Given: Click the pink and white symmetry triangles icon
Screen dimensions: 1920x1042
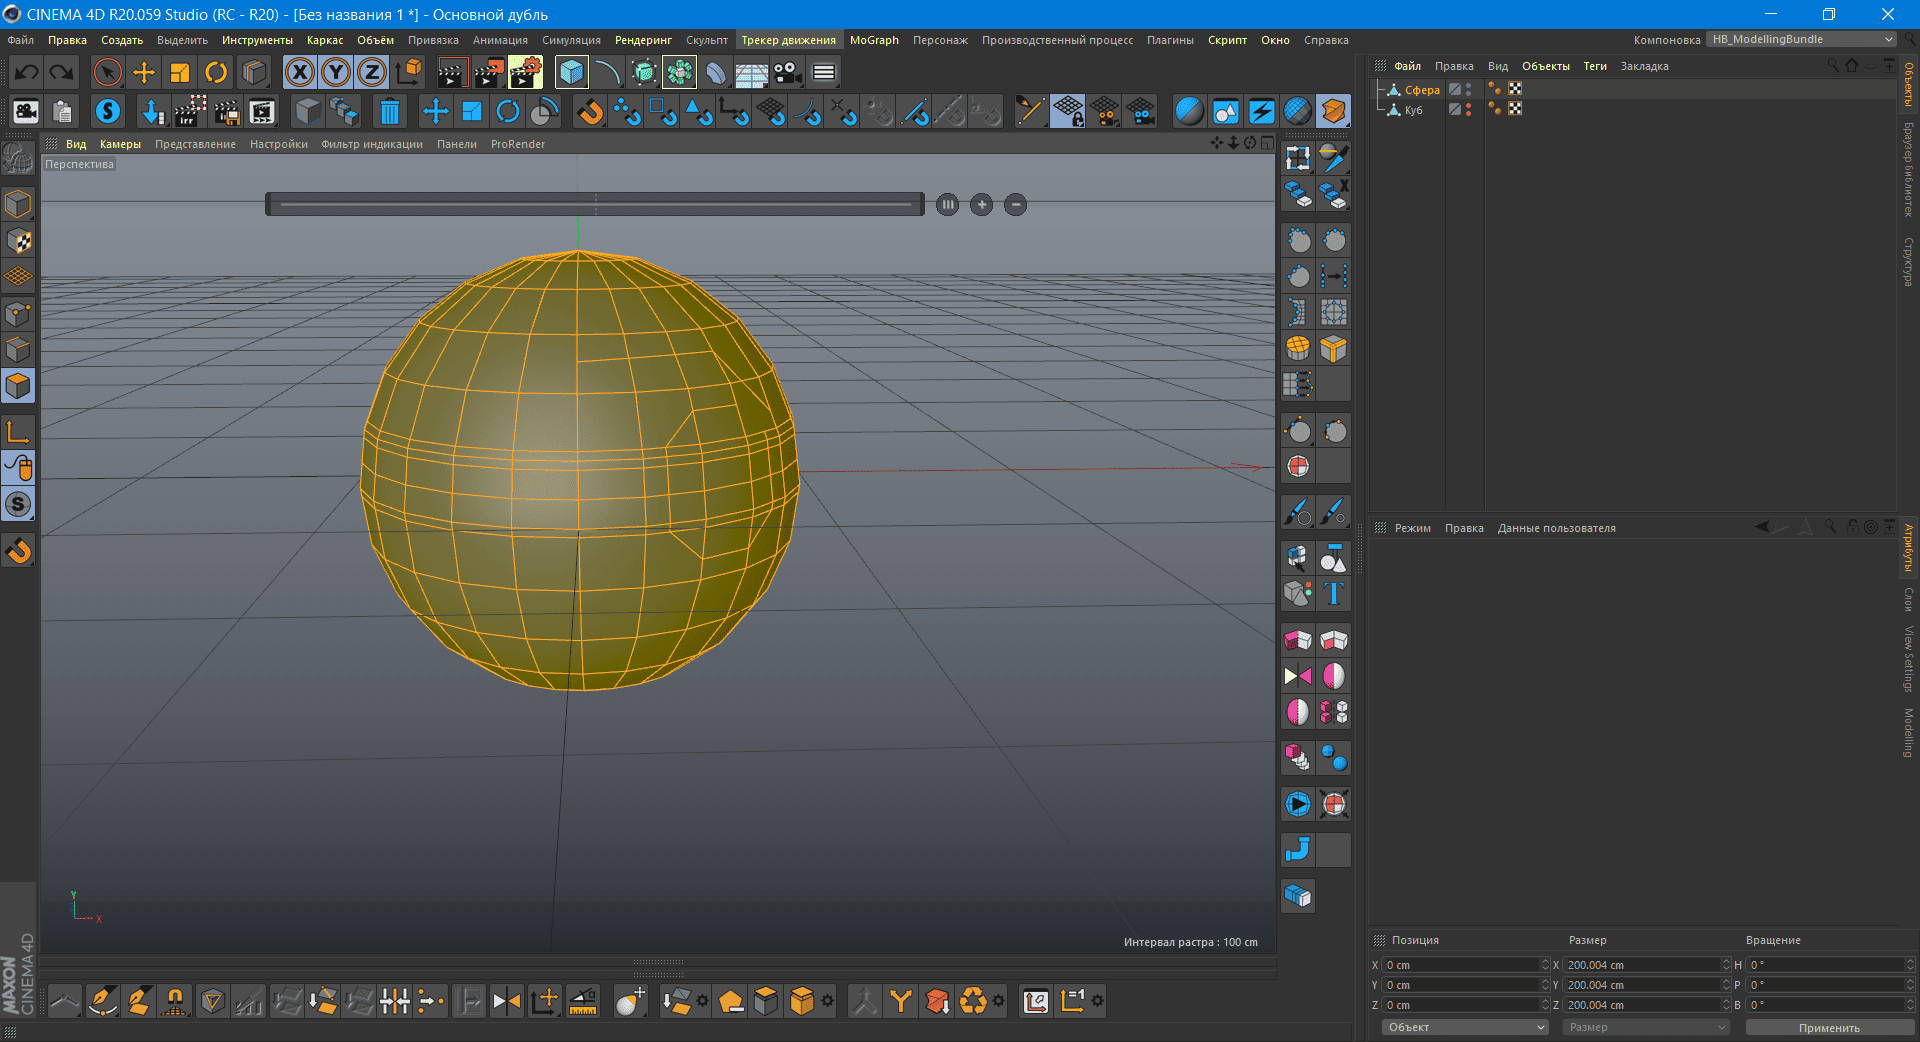Looking at the screenshot, I should pyautogui.click(x=1298, y=676).
